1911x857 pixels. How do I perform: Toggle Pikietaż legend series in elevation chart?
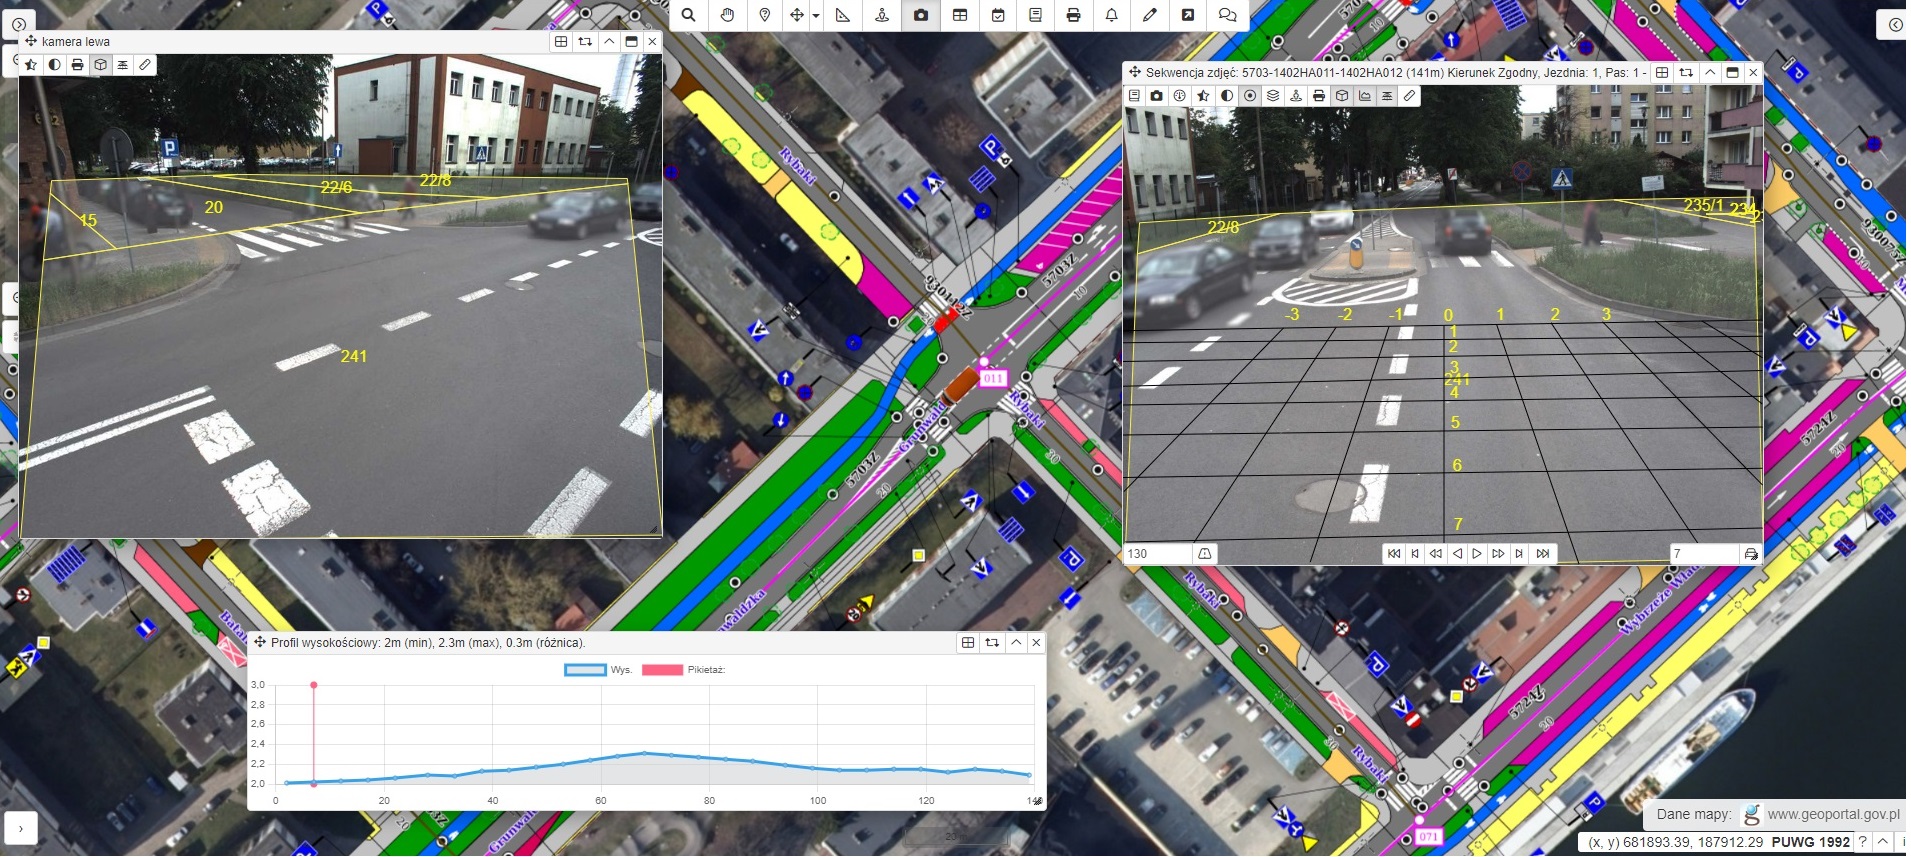coord(683,670)
